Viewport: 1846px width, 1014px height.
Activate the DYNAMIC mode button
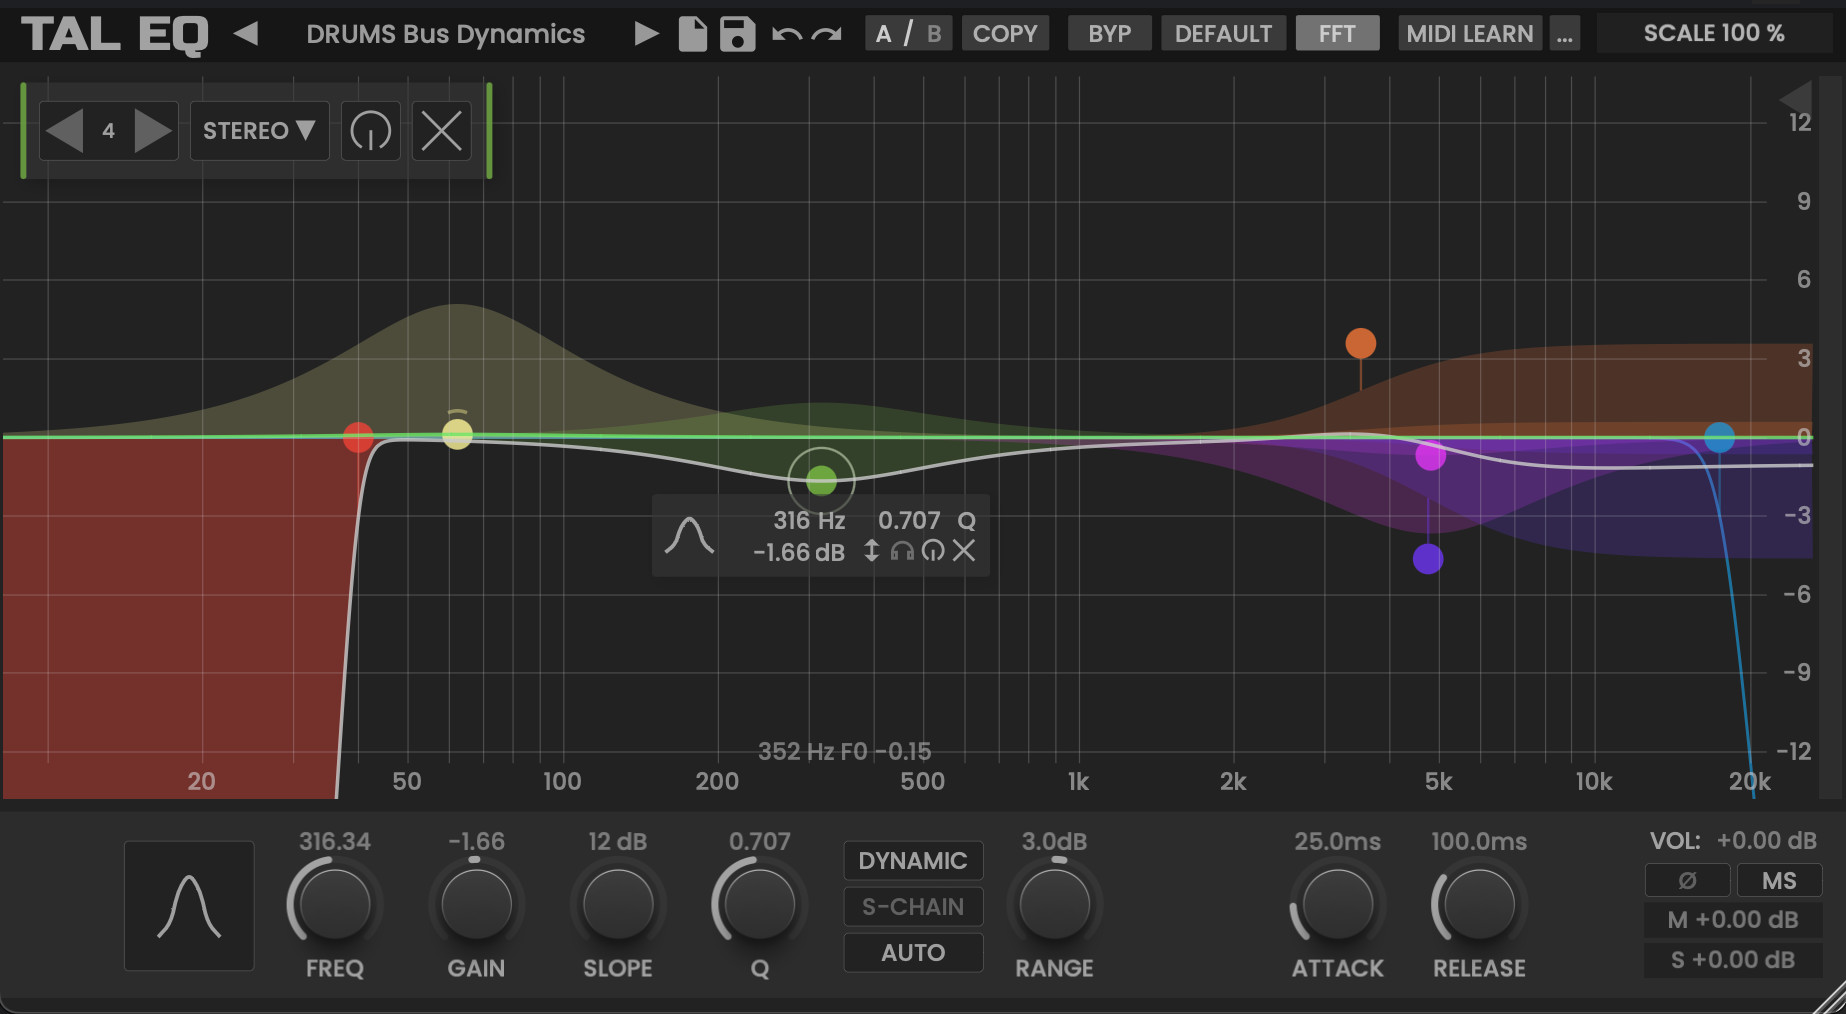click(912, 860)
